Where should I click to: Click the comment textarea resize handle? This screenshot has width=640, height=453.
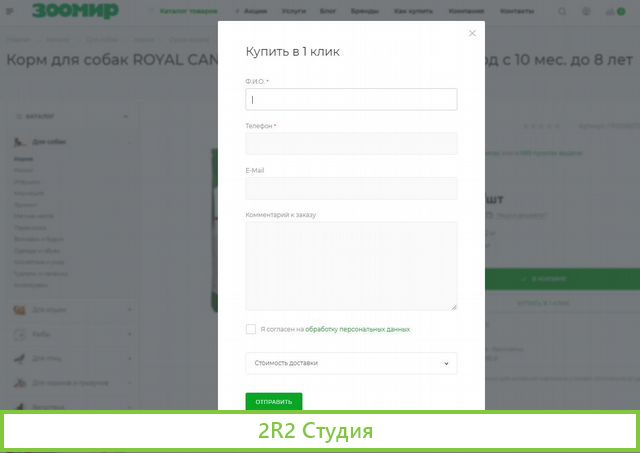(x=454, y=307)
